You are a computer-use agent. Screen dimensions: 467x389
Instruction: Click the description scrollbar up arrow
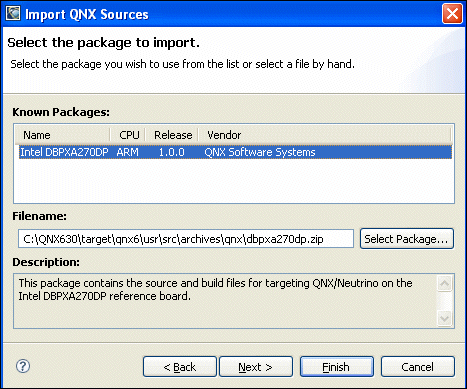444,284
